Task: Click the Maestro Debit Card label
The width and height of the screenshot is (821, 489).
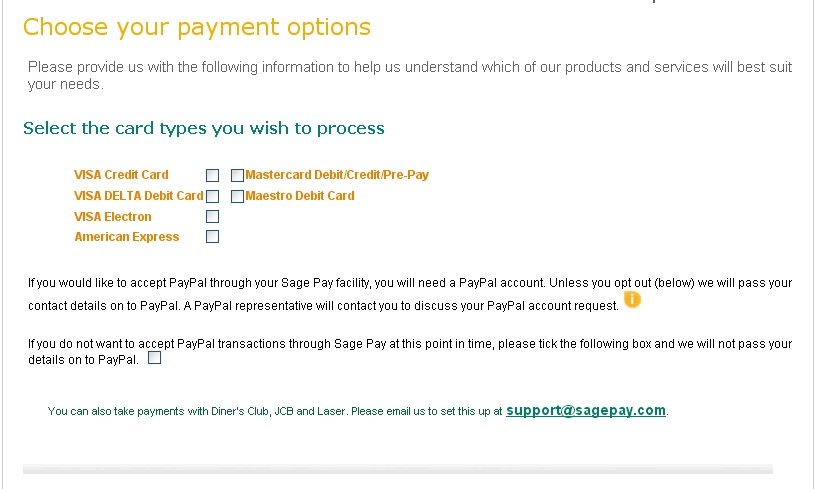Action: pyautogui.click(x=299, y=196)
